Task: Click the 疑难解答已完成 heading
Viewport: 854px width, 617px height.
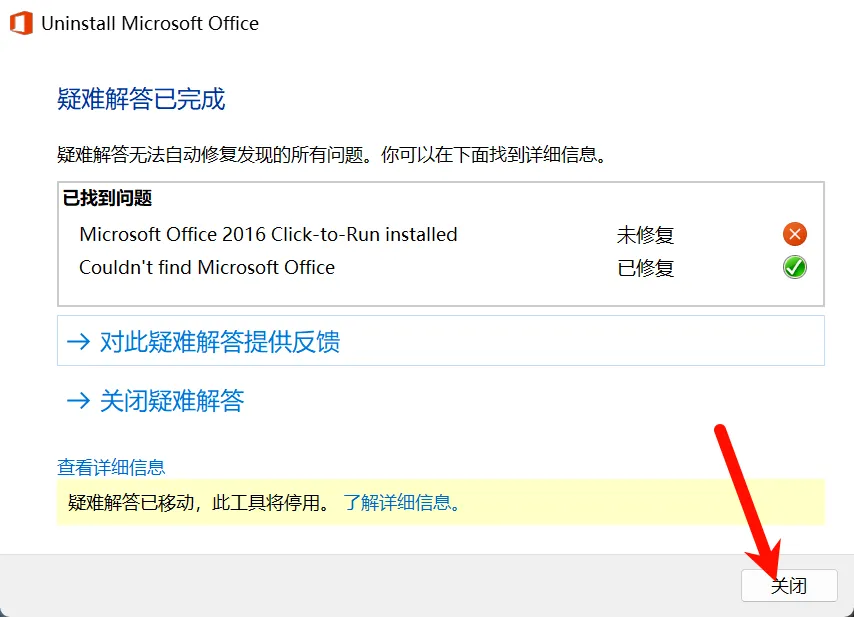Action: (141, 99)
